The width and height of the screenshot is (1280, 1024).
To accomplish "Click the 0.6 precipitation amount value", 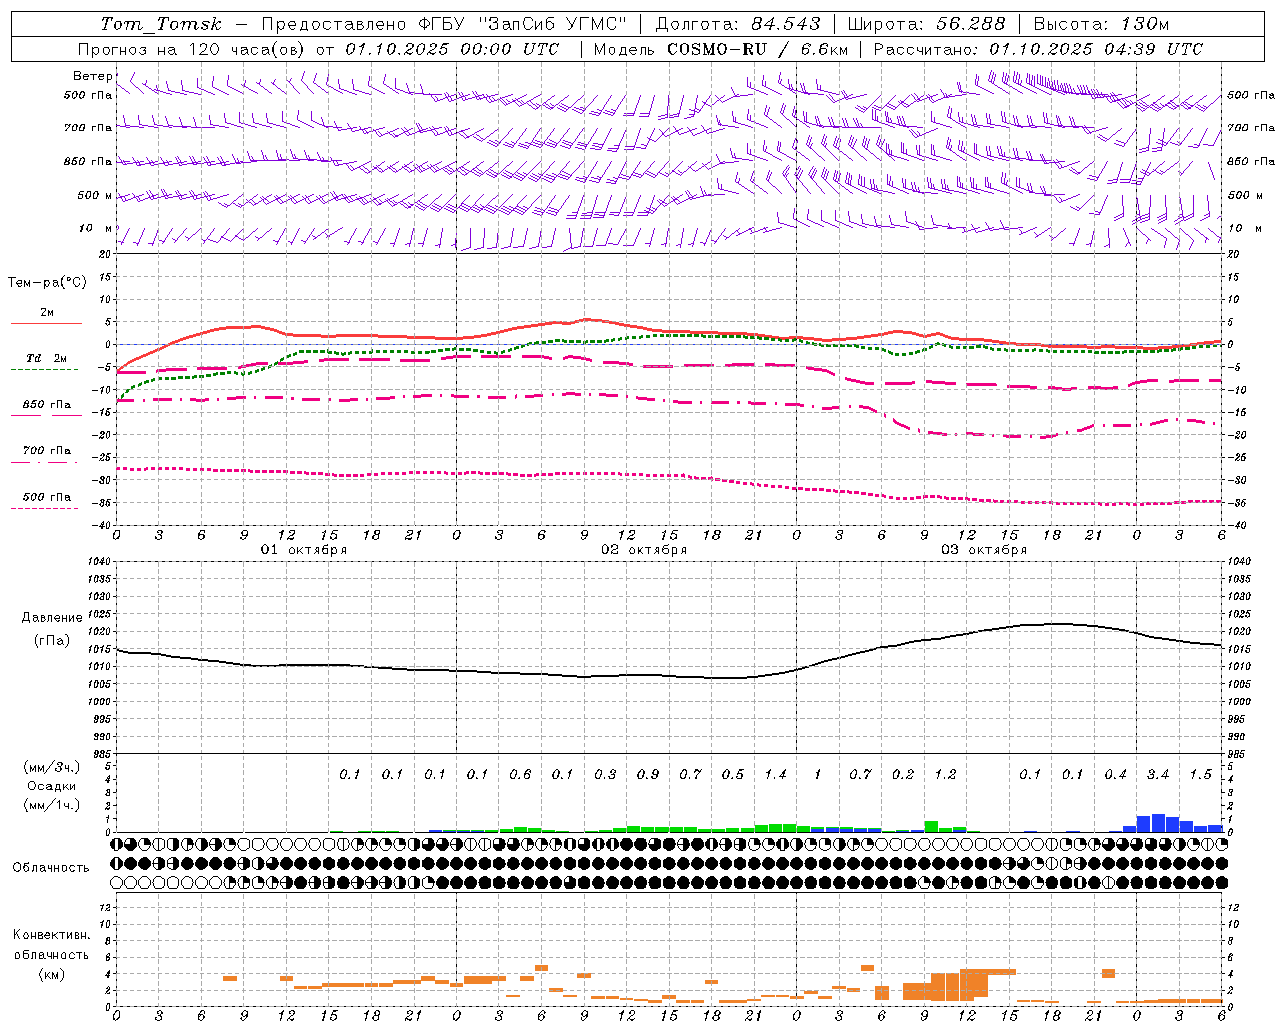I will click(520, 775).
